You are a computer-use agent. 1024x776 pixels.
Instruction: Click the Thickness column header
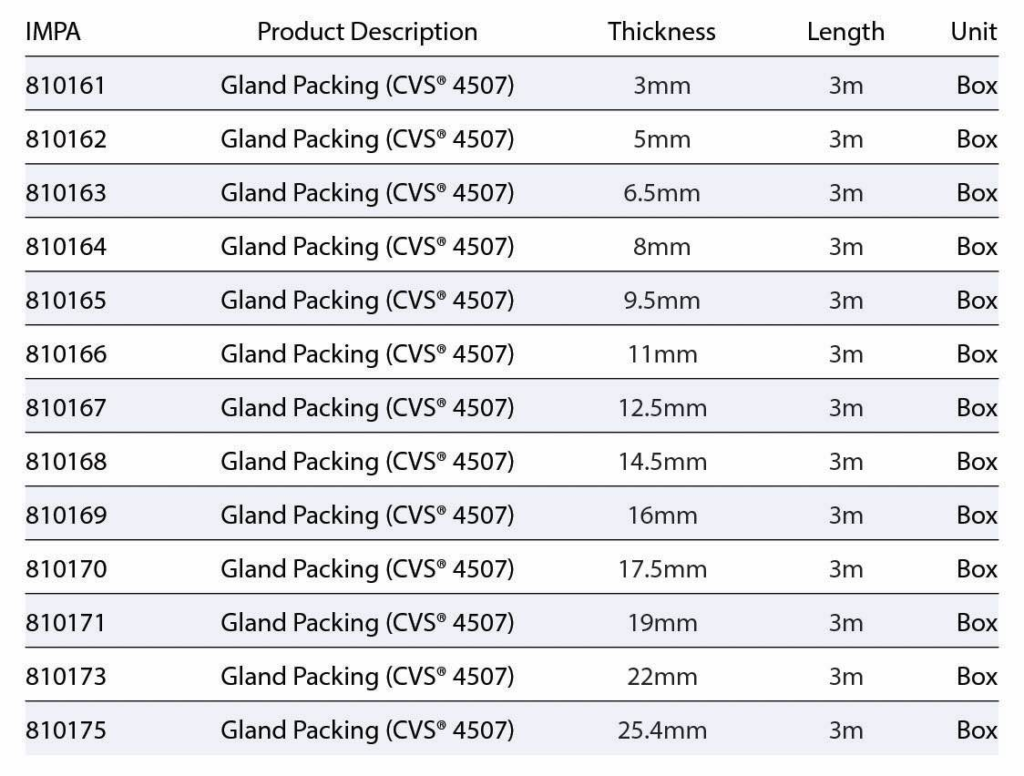[x=661, y=32]
